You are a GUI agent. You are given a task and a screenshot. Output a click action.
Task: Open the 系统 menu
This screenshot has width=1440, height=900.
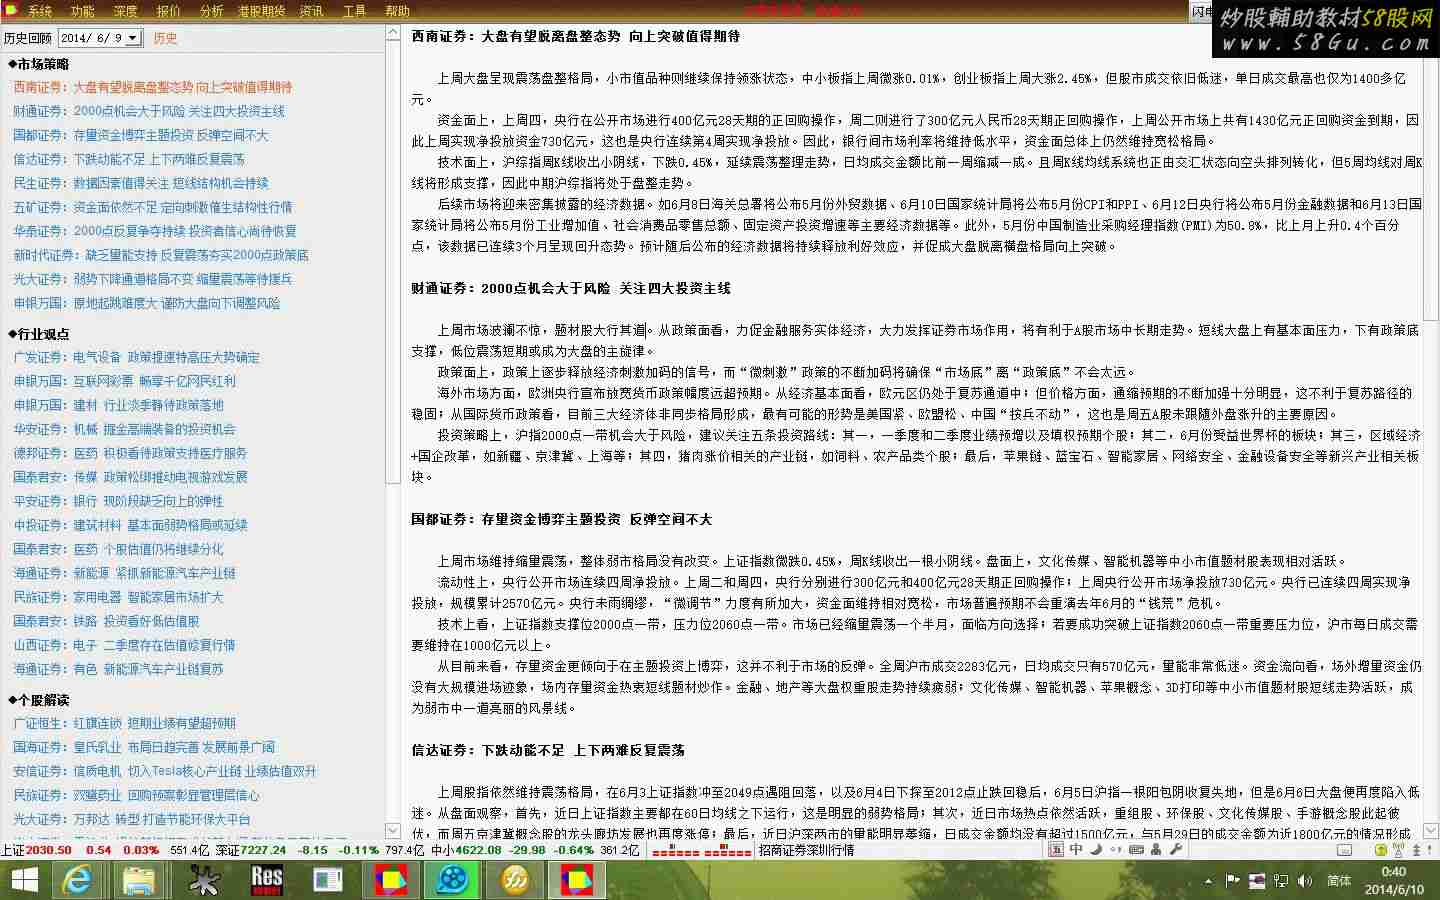coord(39,11)
